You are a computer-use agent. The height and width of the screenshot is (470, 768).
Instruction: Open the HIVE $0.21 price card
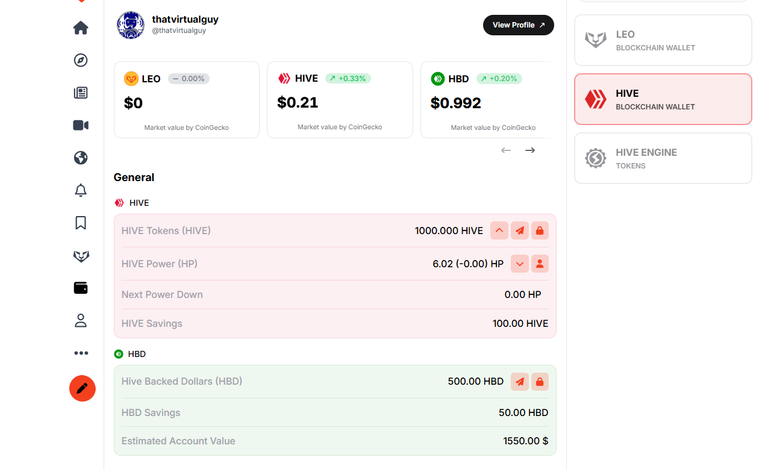click(x=340, y=99)
